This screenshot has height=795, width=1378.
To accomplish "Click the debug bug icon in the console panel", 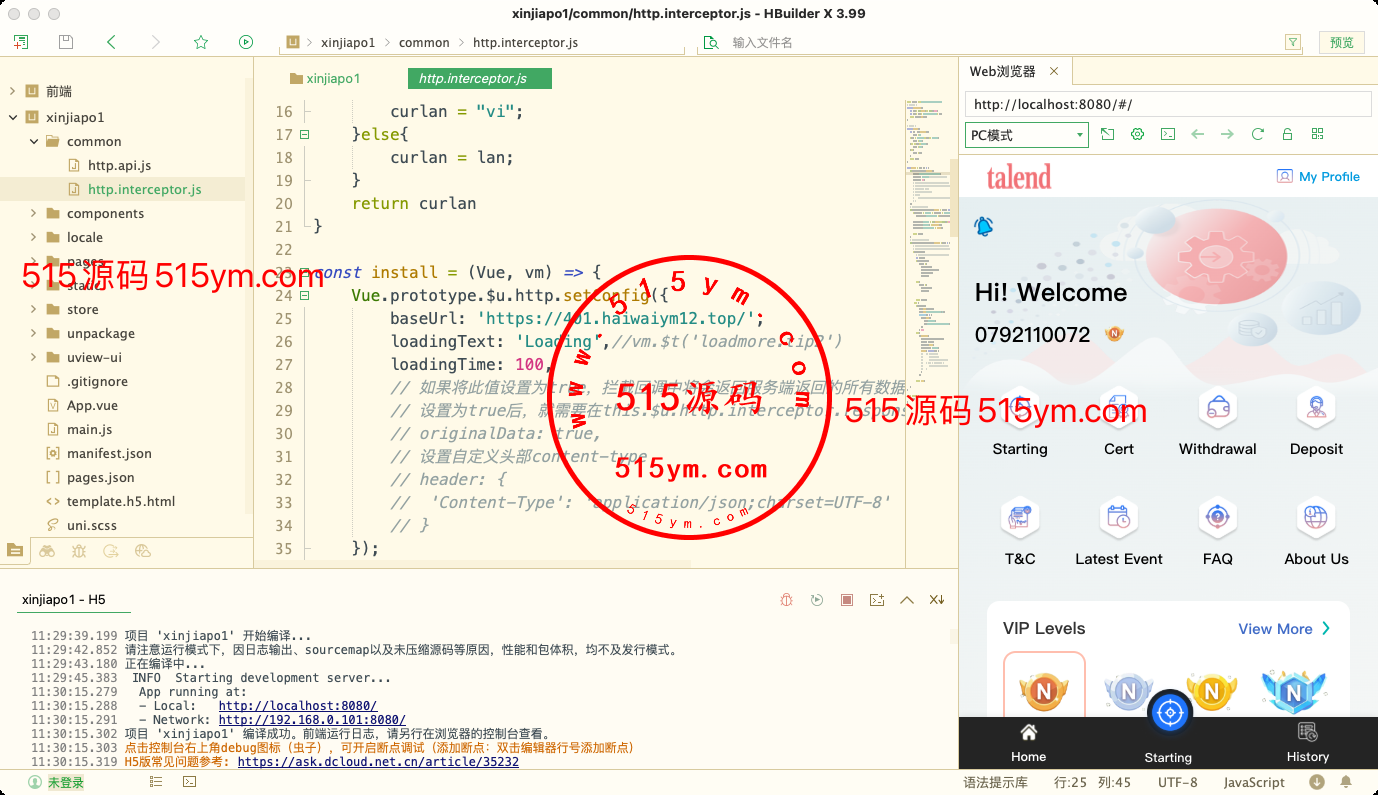I will [787, 600].
